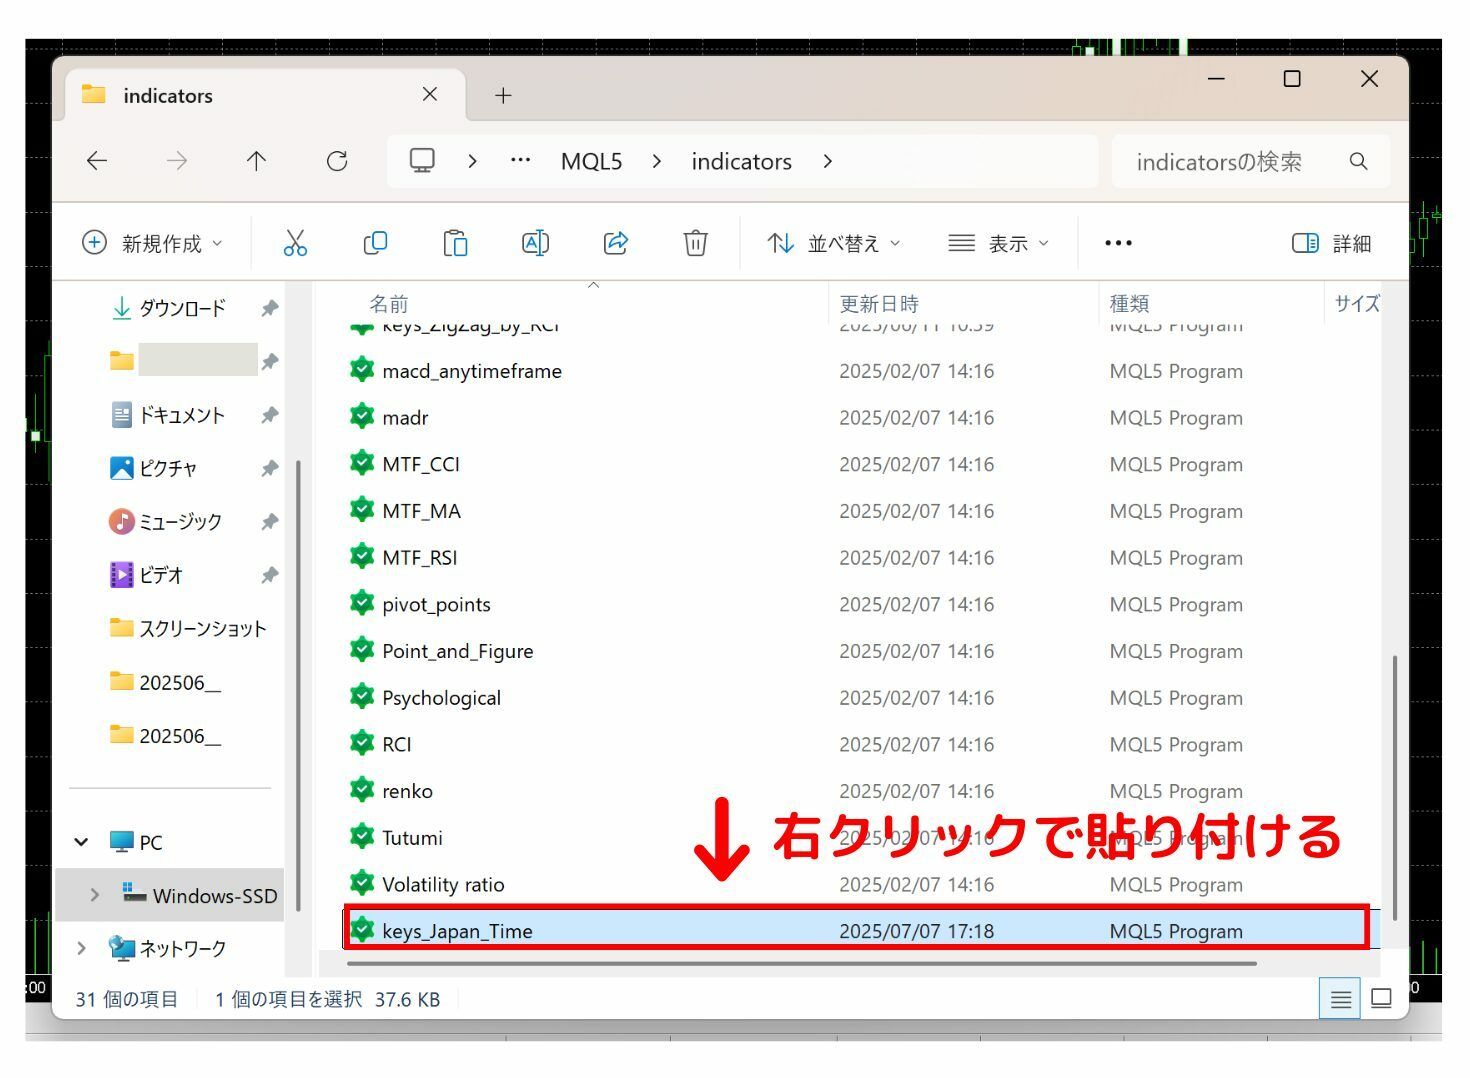
Task: Navigate to MQL5 in the breadcrumb
Action: pos(590,161)
